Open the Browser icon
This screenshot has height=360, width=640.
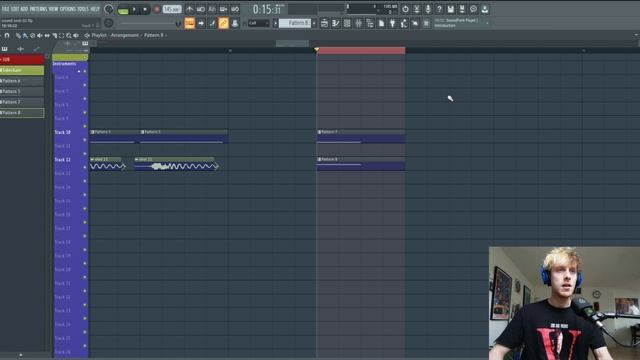[x=370, y=23]
